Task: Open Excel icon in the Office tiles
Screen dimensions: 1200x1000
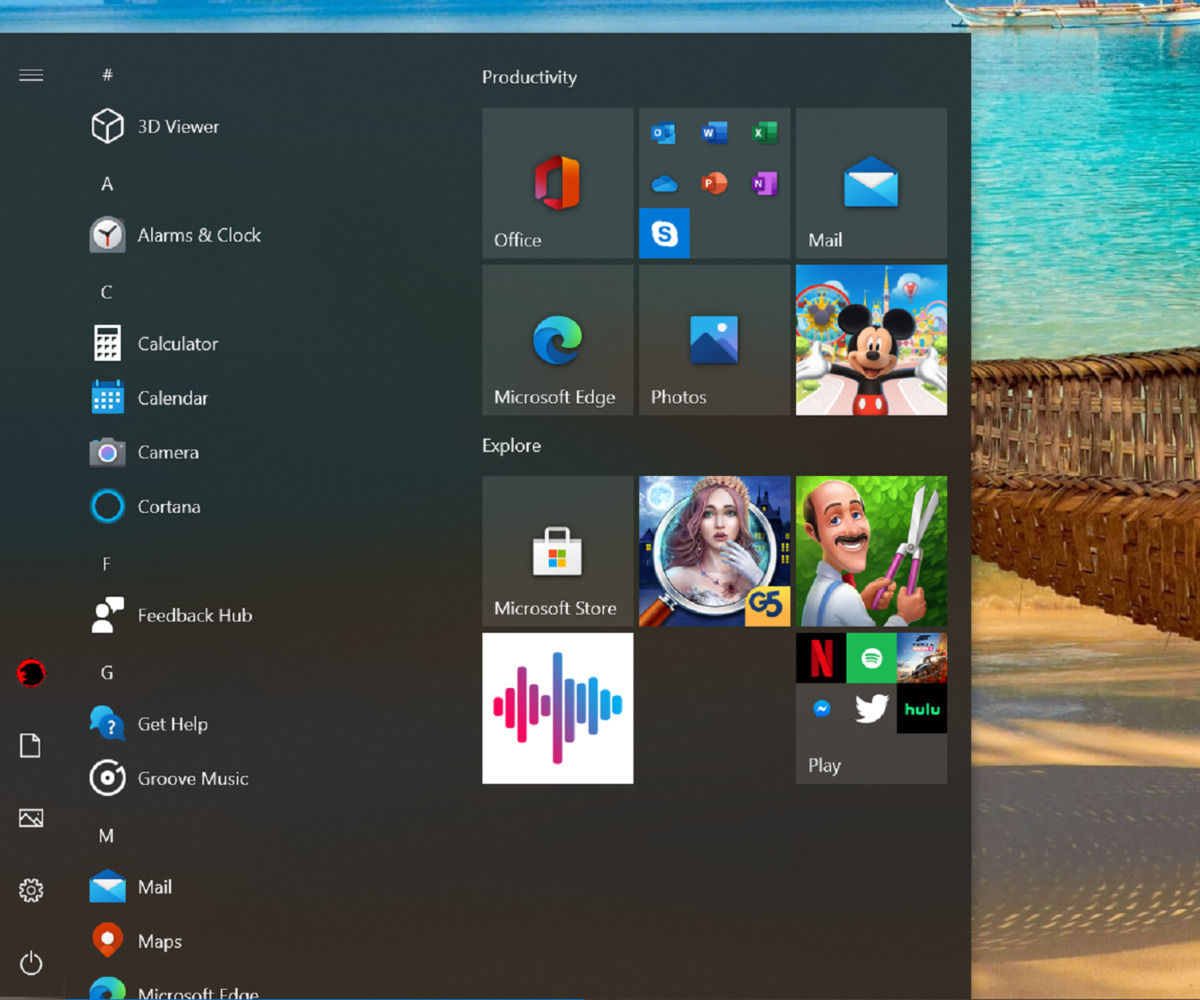Action: [765, 131]
